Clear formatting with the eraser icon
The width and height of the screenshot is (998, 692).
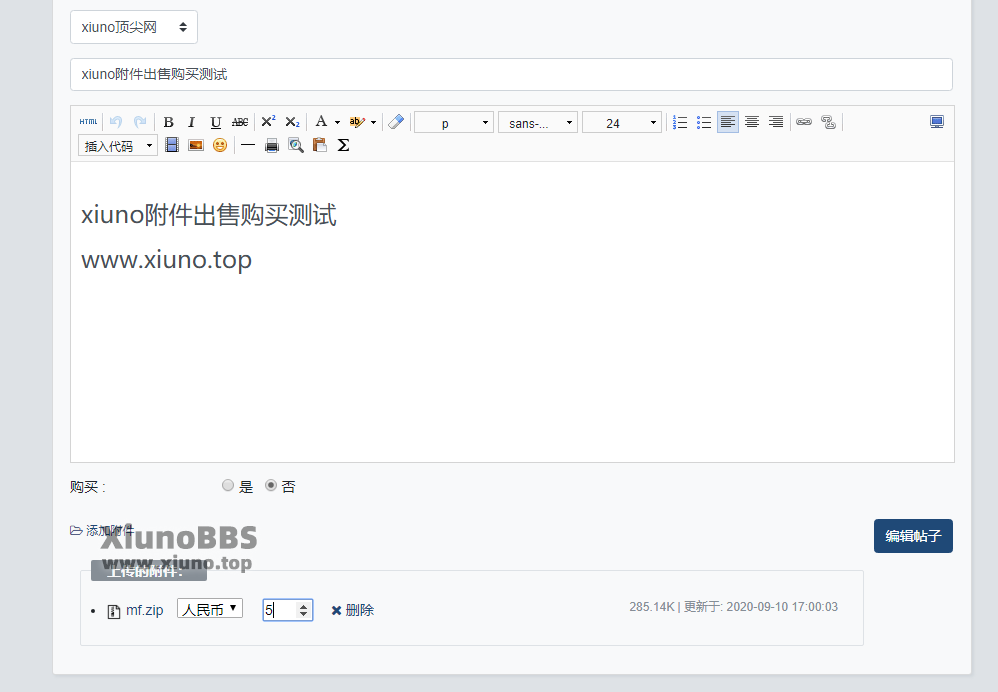396,122
